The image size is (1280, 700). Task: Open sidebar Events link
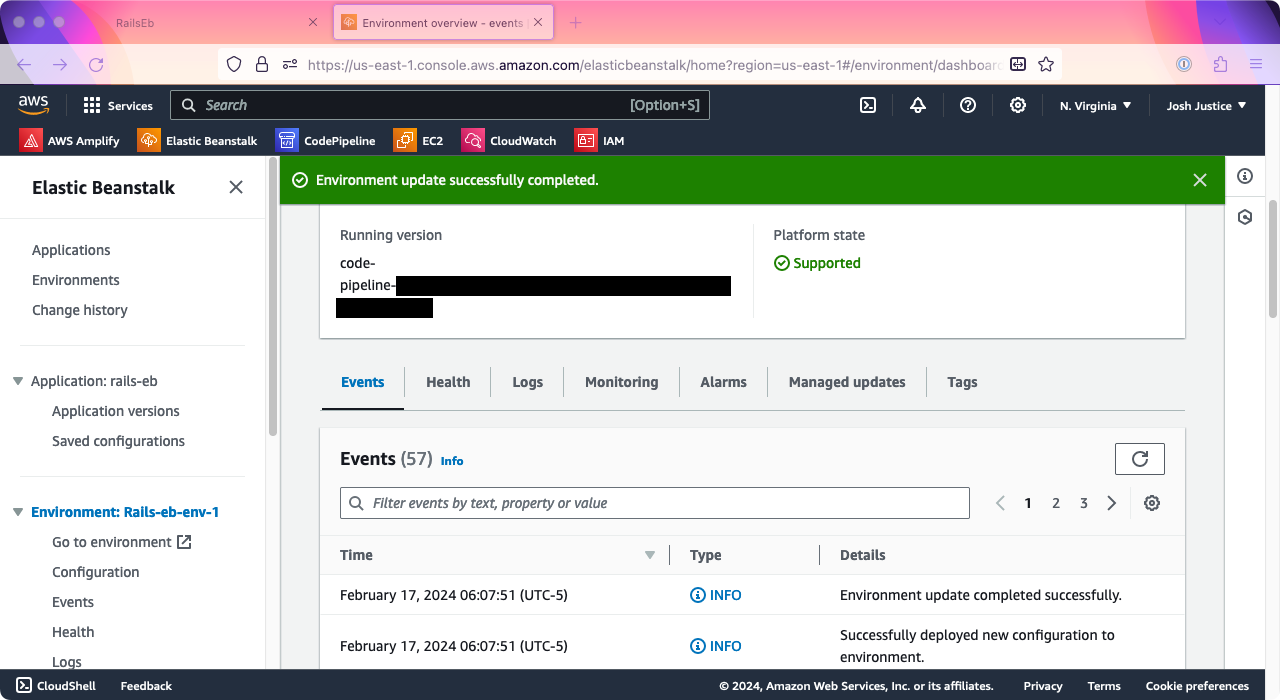pos(73,602)
